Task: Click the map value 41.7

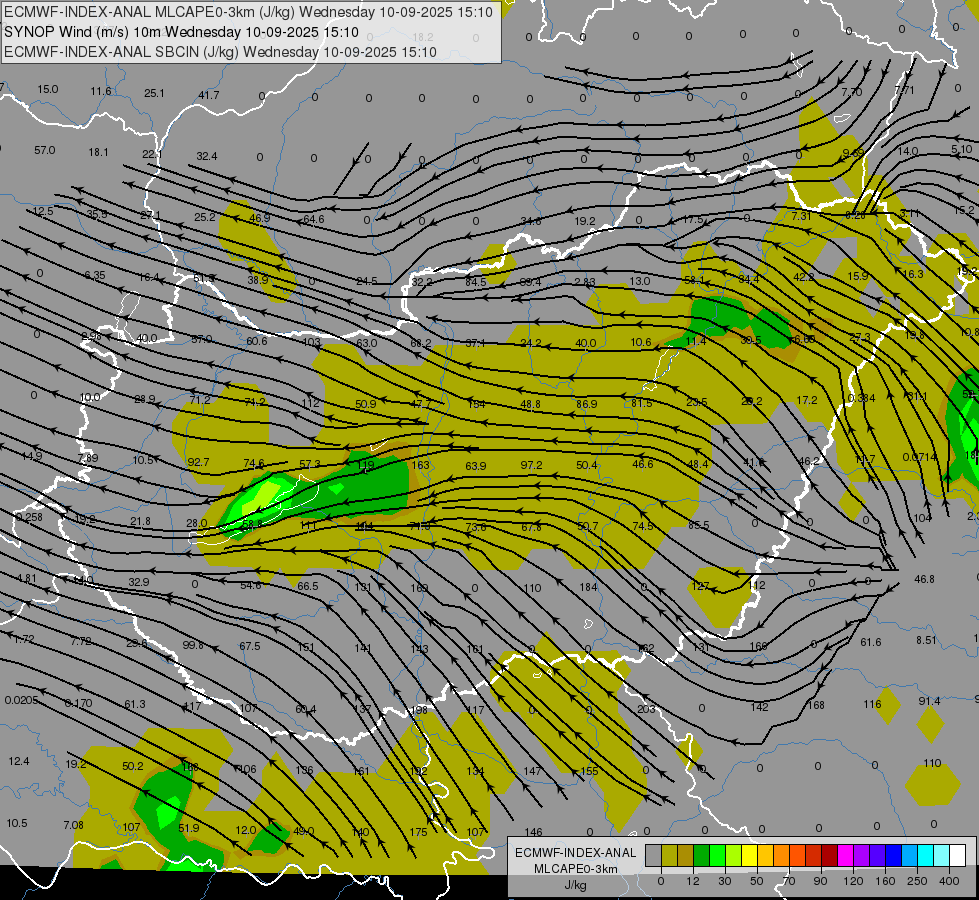Action: [x=209, y=95]
